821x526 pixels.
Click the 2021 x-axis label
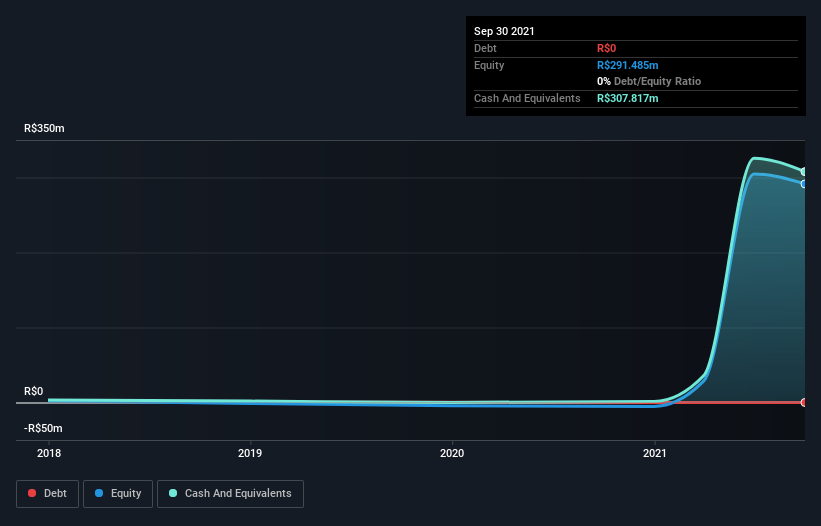654,453
